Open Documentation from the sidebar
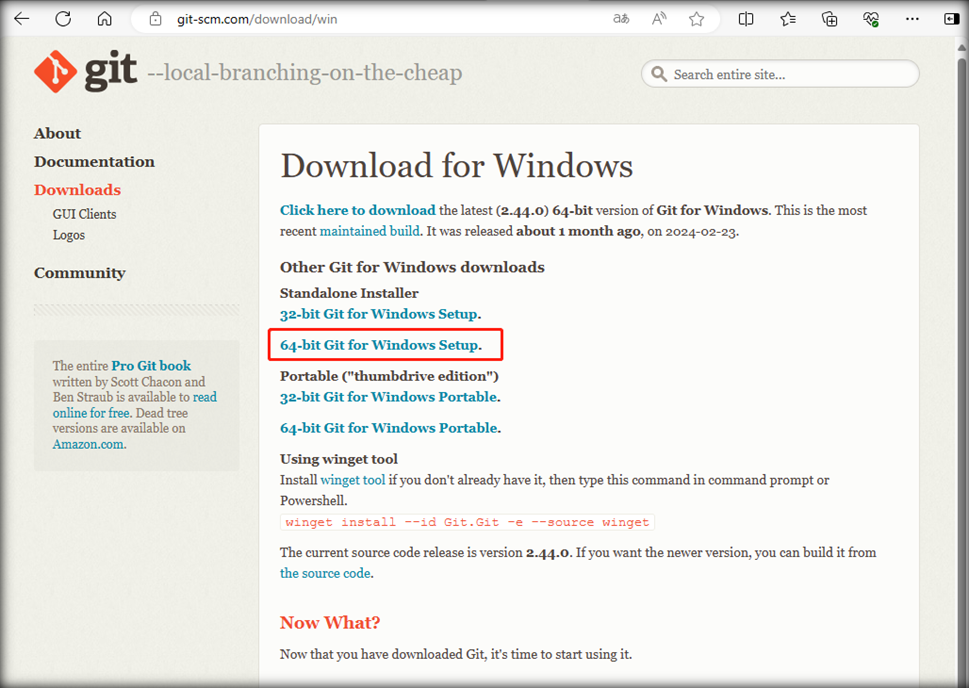 (x=94, y=162)
